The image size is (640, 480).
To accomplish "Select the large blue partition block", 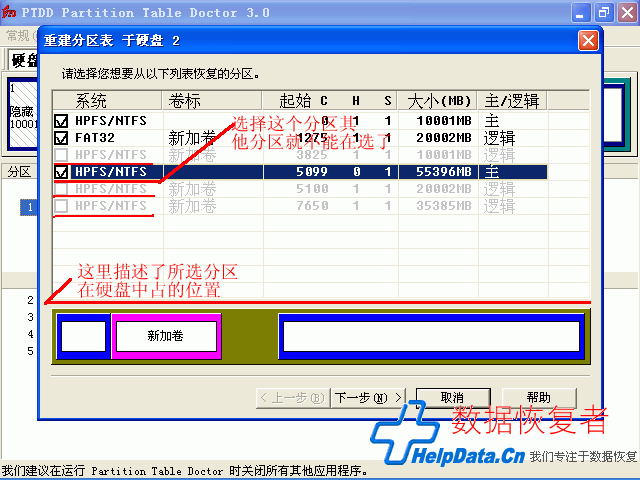I will (431, 336).
